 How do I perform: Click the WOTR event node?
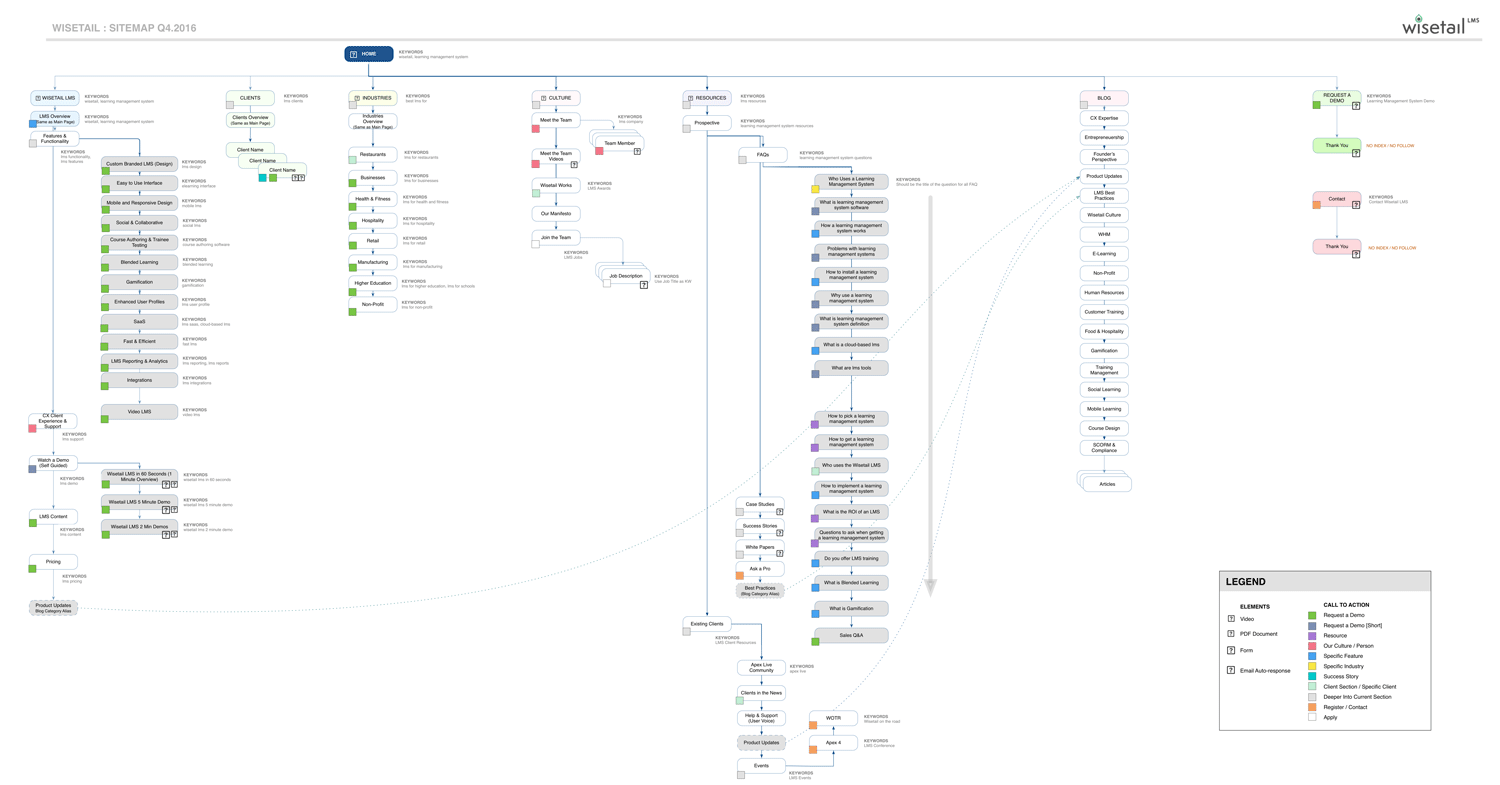coord(833,717)
